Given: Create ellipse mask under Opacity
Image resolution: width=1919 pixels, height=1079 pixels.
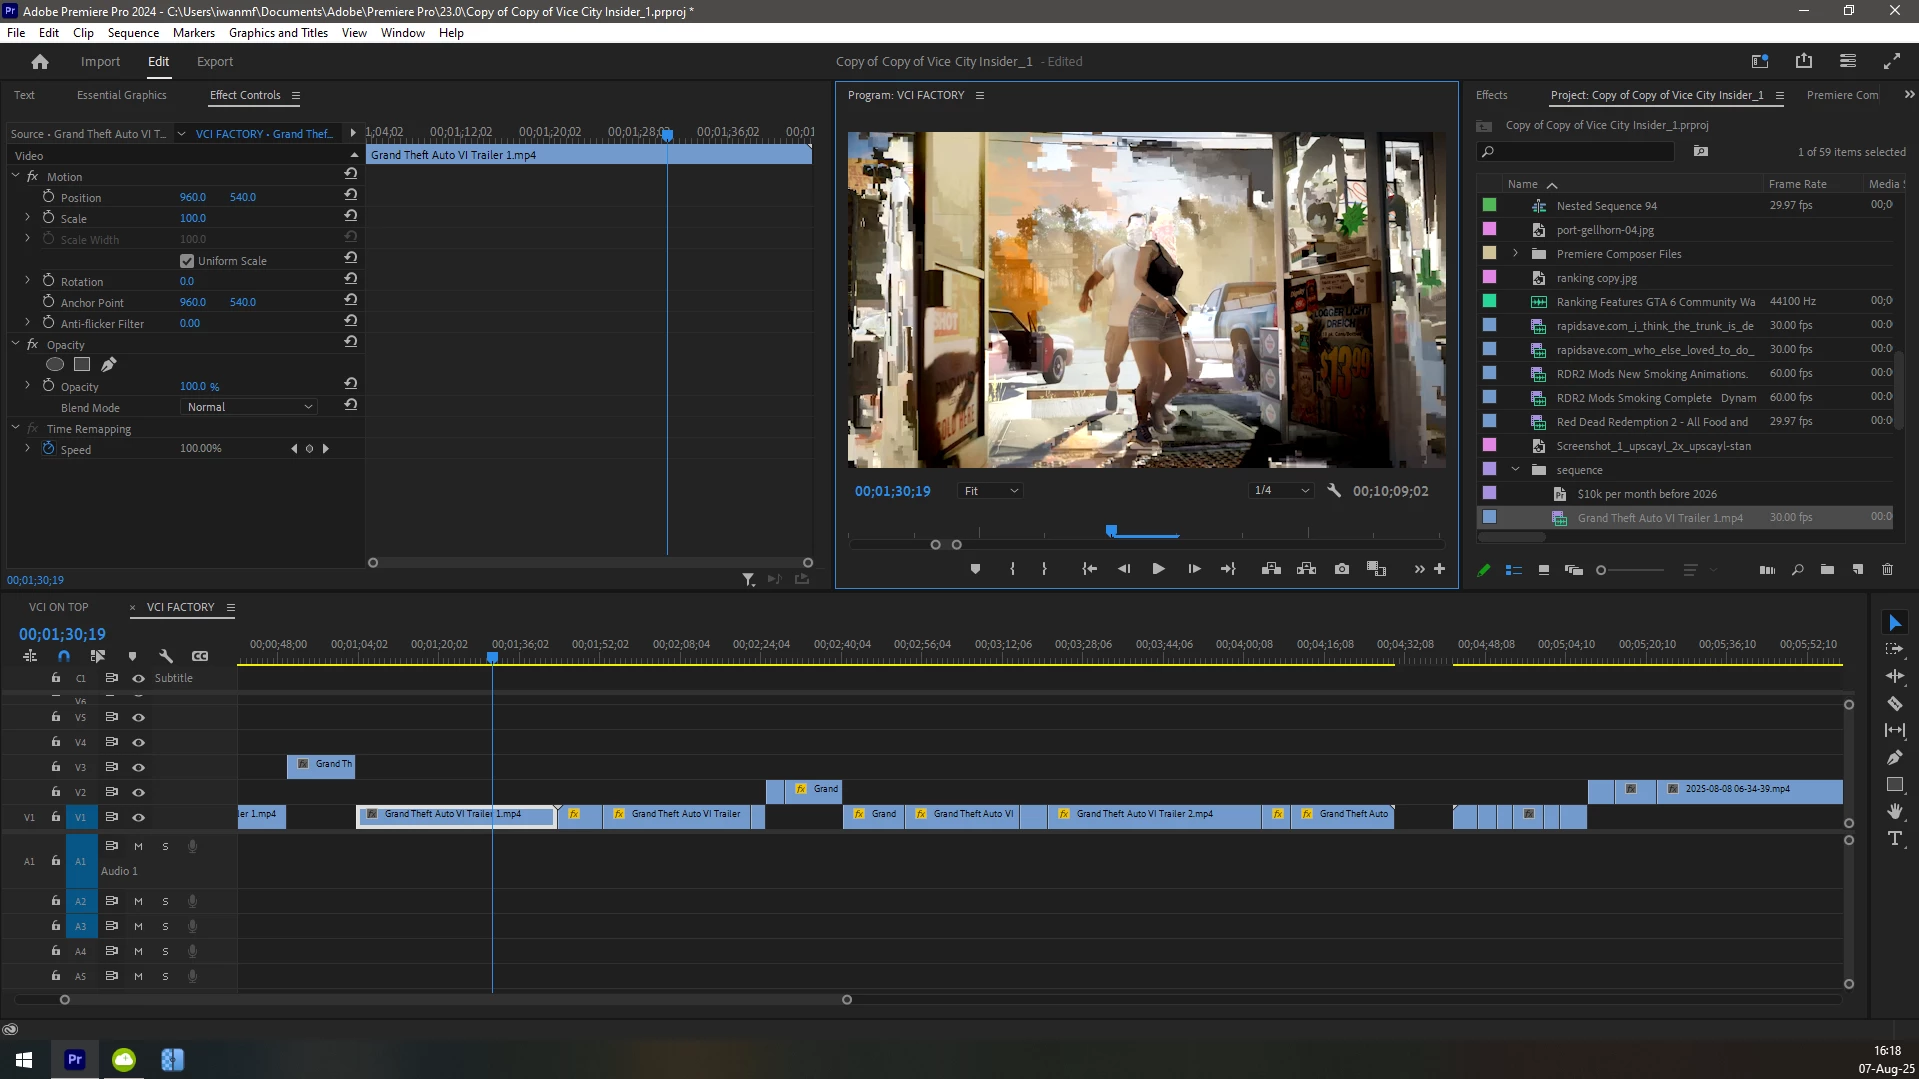Looking at the screenshot, I should point(55,365).
